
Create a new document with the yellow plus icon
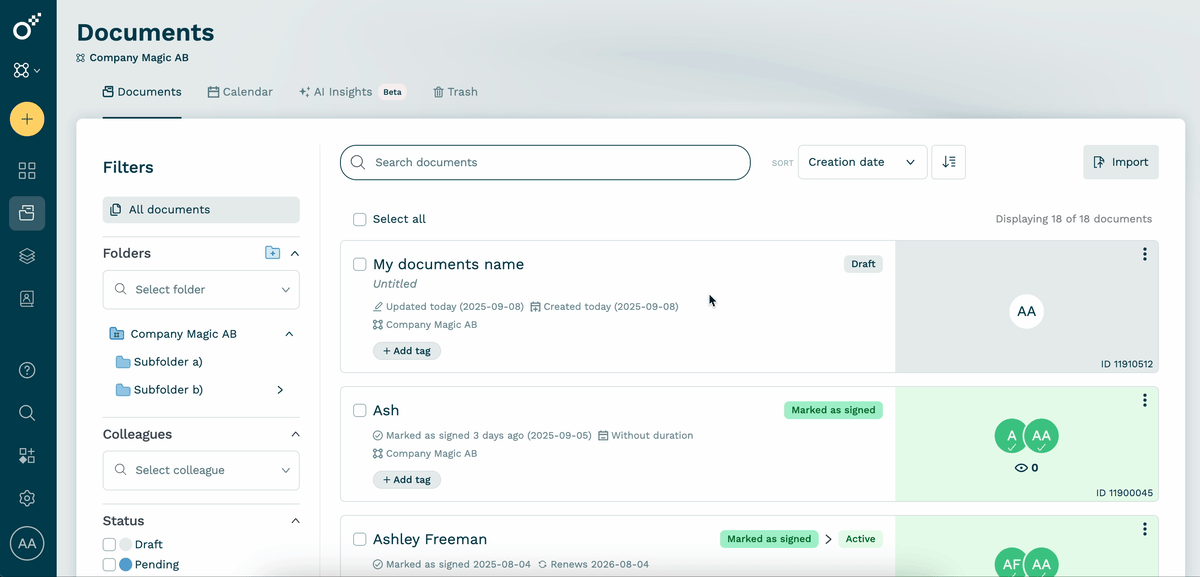point(26,118)
